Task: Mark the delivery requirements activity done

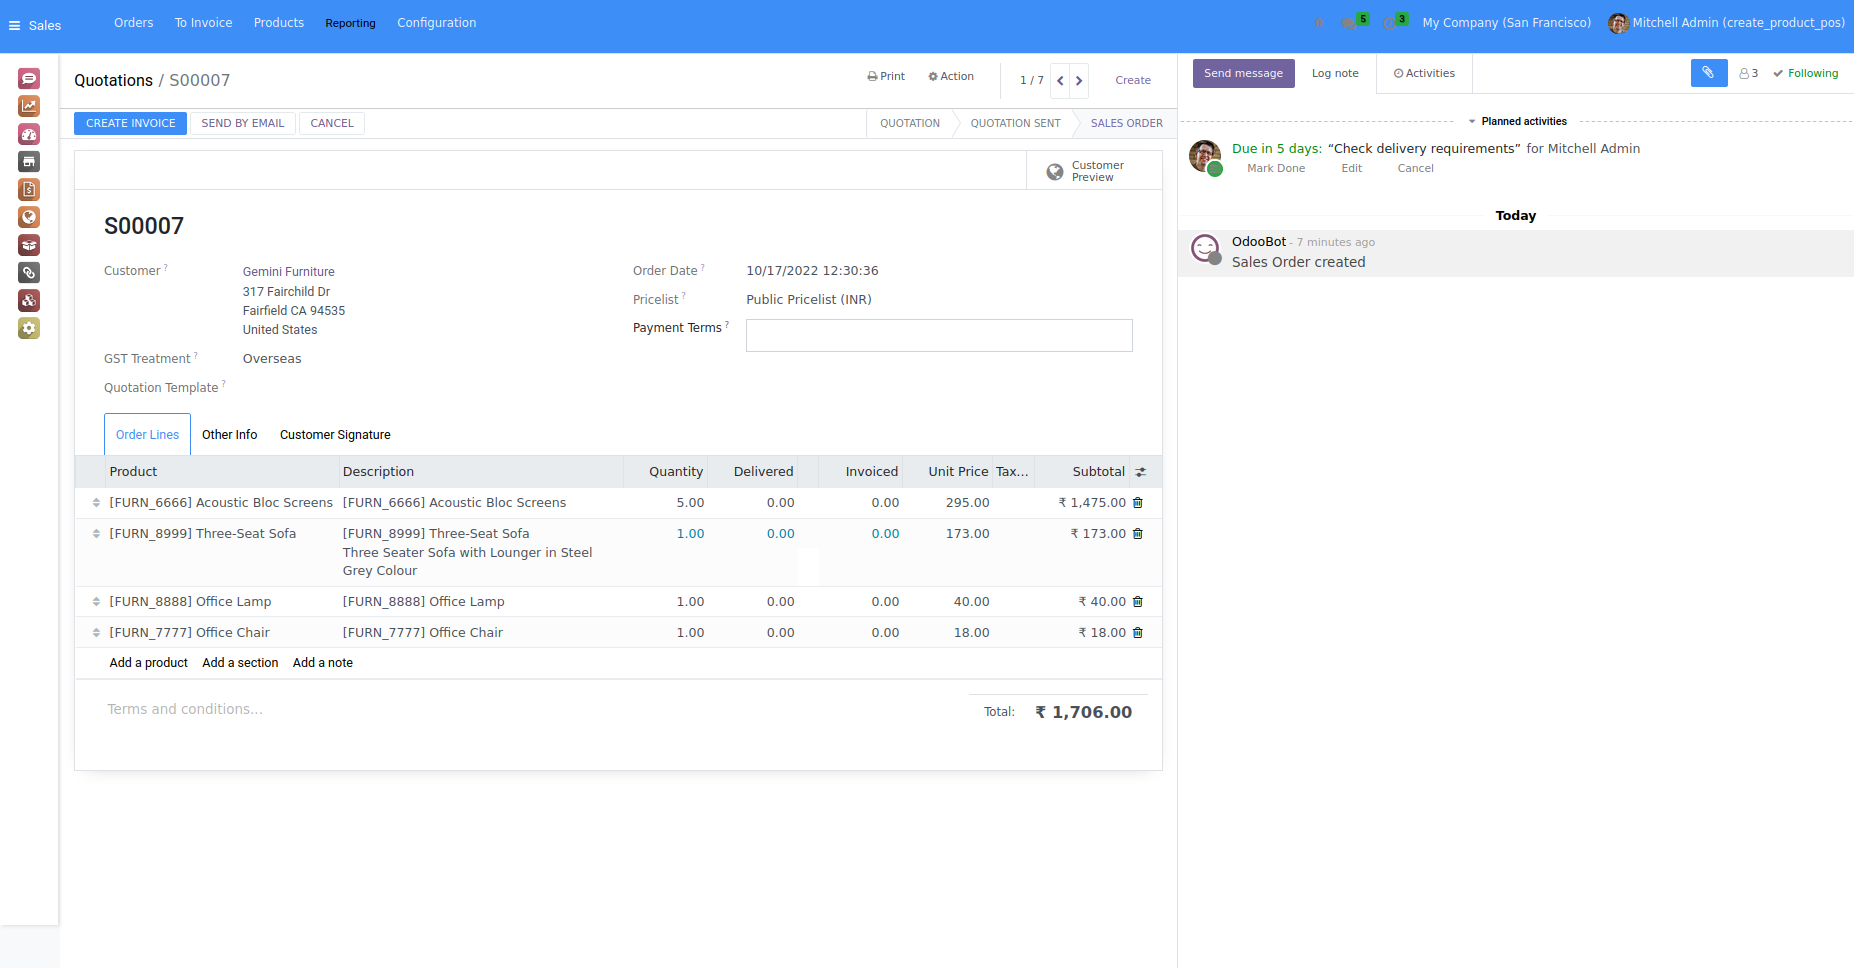Action: (x=1275, y=169)
